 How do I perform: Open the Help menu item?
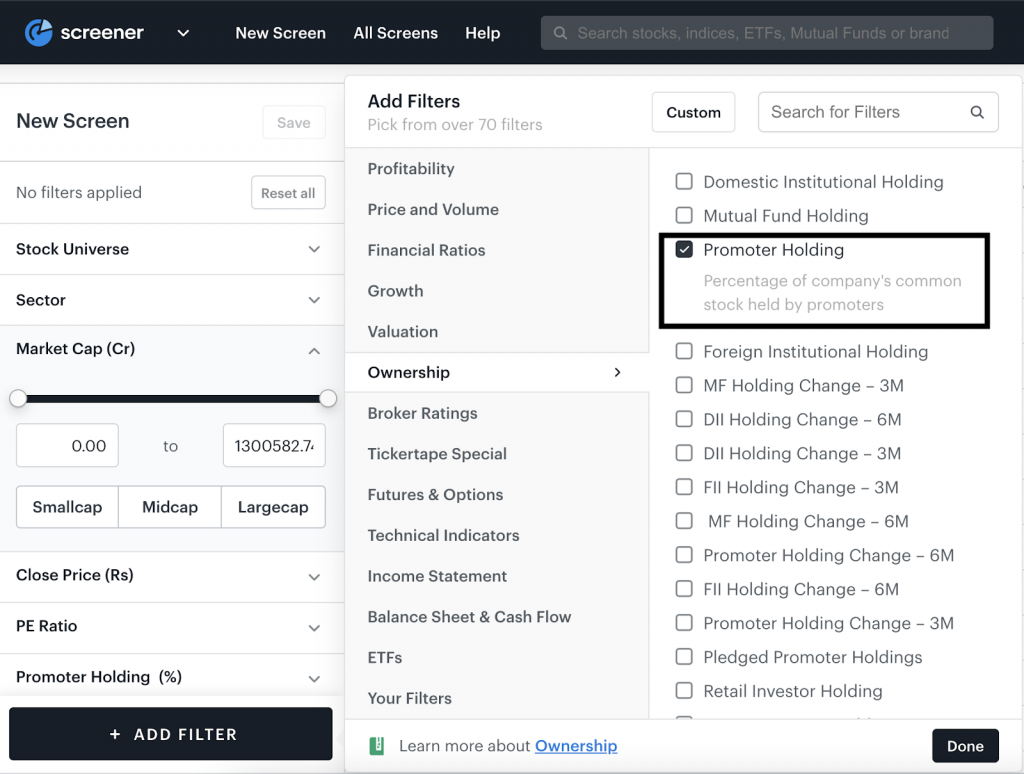pos(483,33)
